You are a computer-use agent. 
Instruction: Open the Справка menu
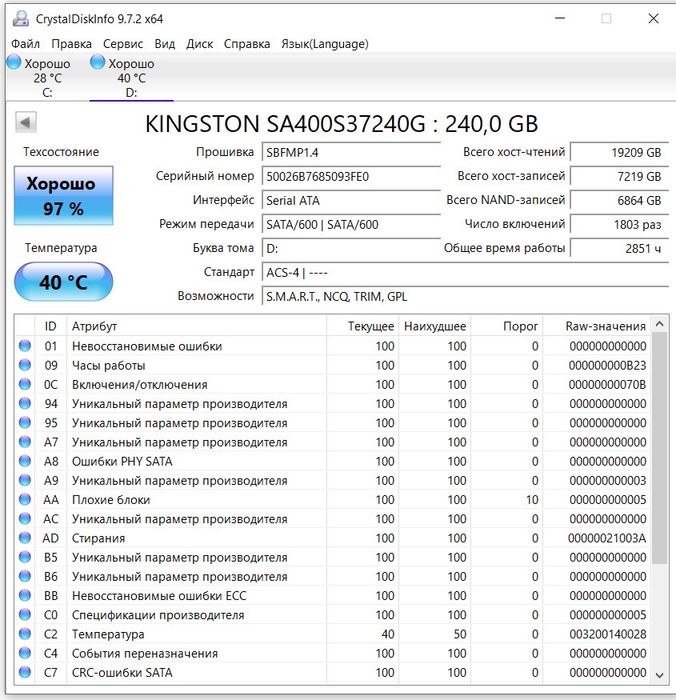tap(247, 44)
